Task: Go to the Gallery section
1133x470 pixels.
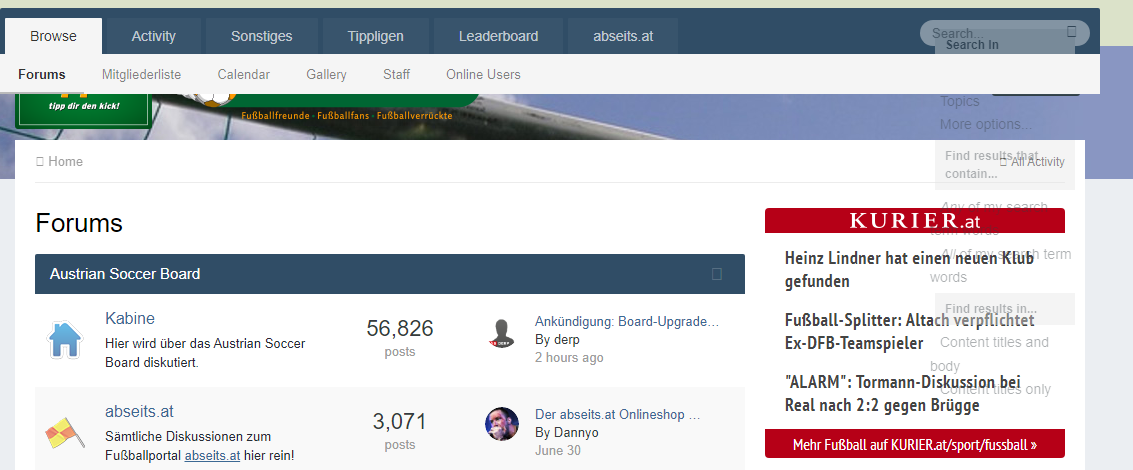Action: pos(327,74)
